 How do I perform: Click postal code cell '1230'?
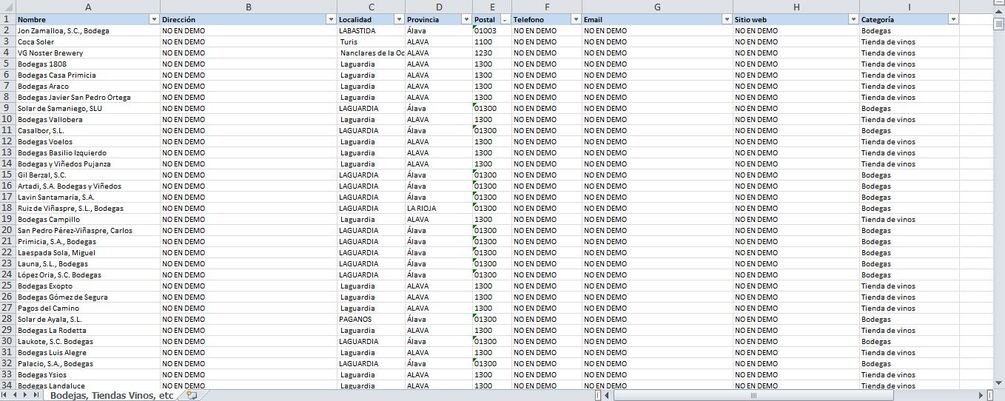pos(492,53)
